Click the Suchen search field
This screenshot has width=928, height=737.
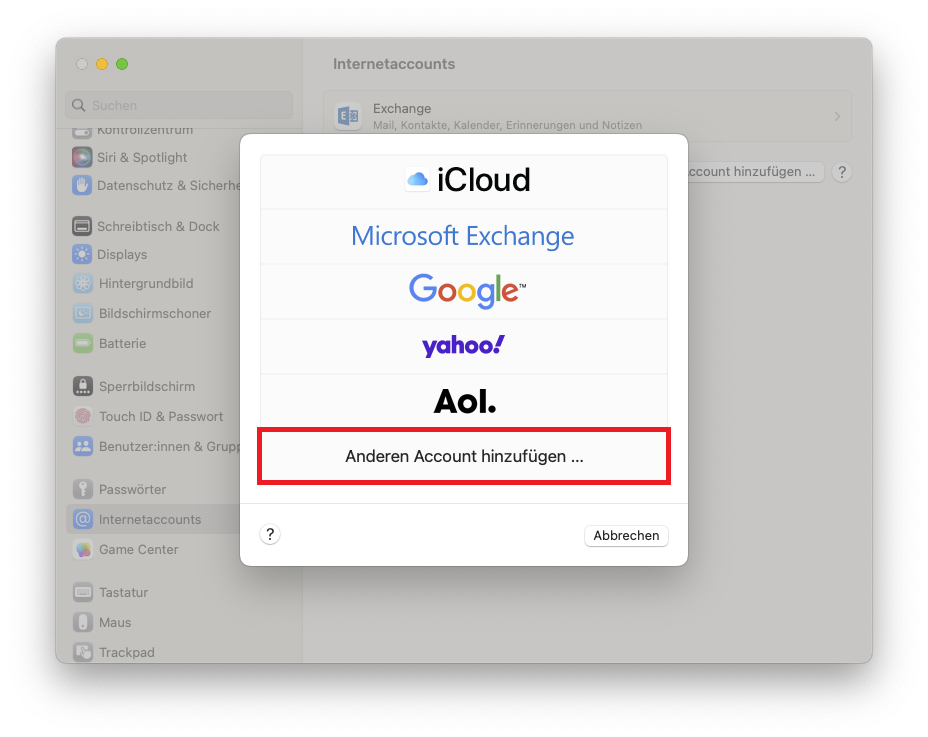(x=178, y=105)
